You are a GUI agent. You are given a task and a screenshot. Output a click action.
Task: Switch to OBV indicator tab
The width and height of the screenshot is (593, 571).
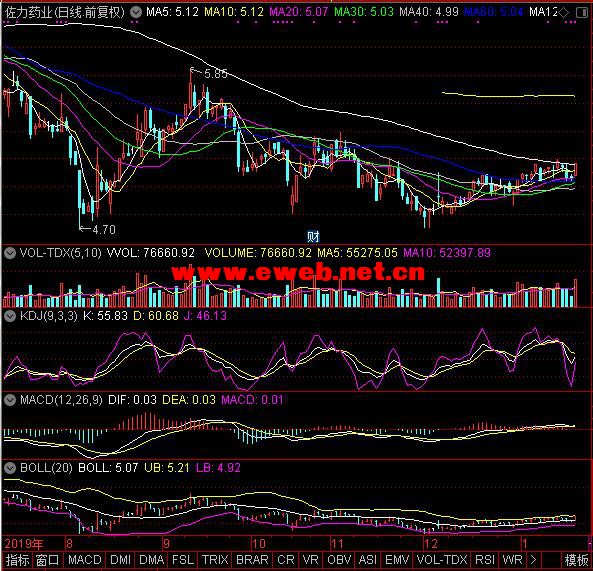tap(339, 560)
